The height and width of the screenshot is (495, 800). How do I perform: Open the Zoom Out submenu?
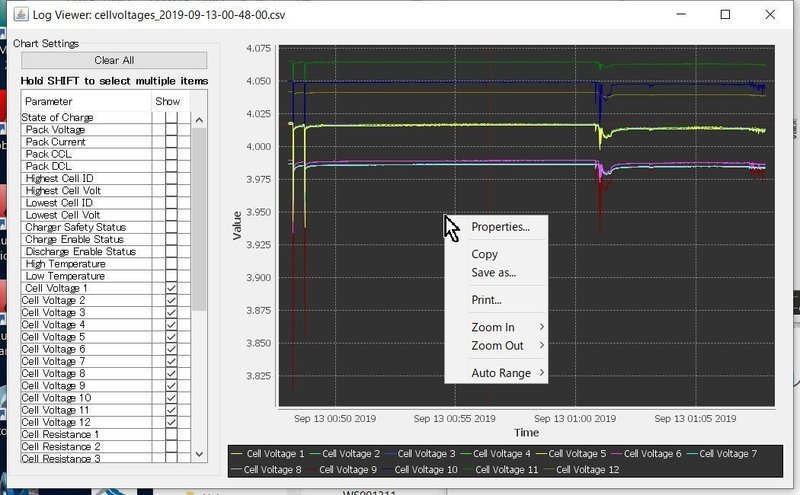(496, 345)
